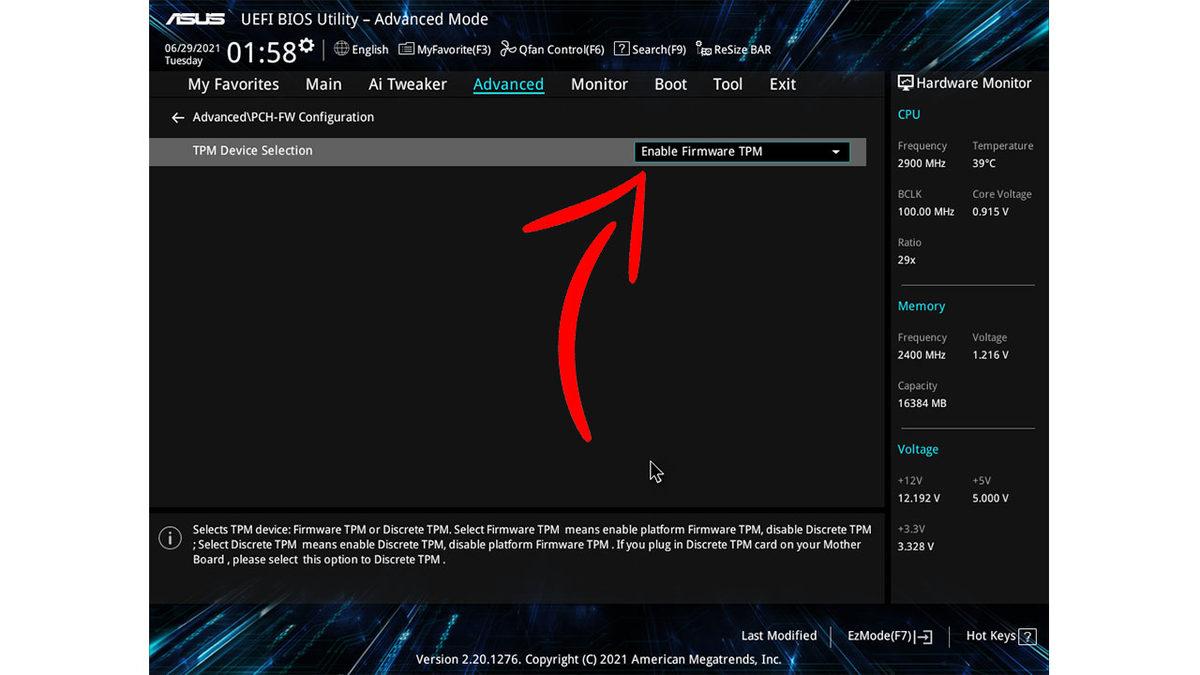Screen dimensions: 1200x675
Task: Open the Hot Keys reference
Action: click(998, 635)
